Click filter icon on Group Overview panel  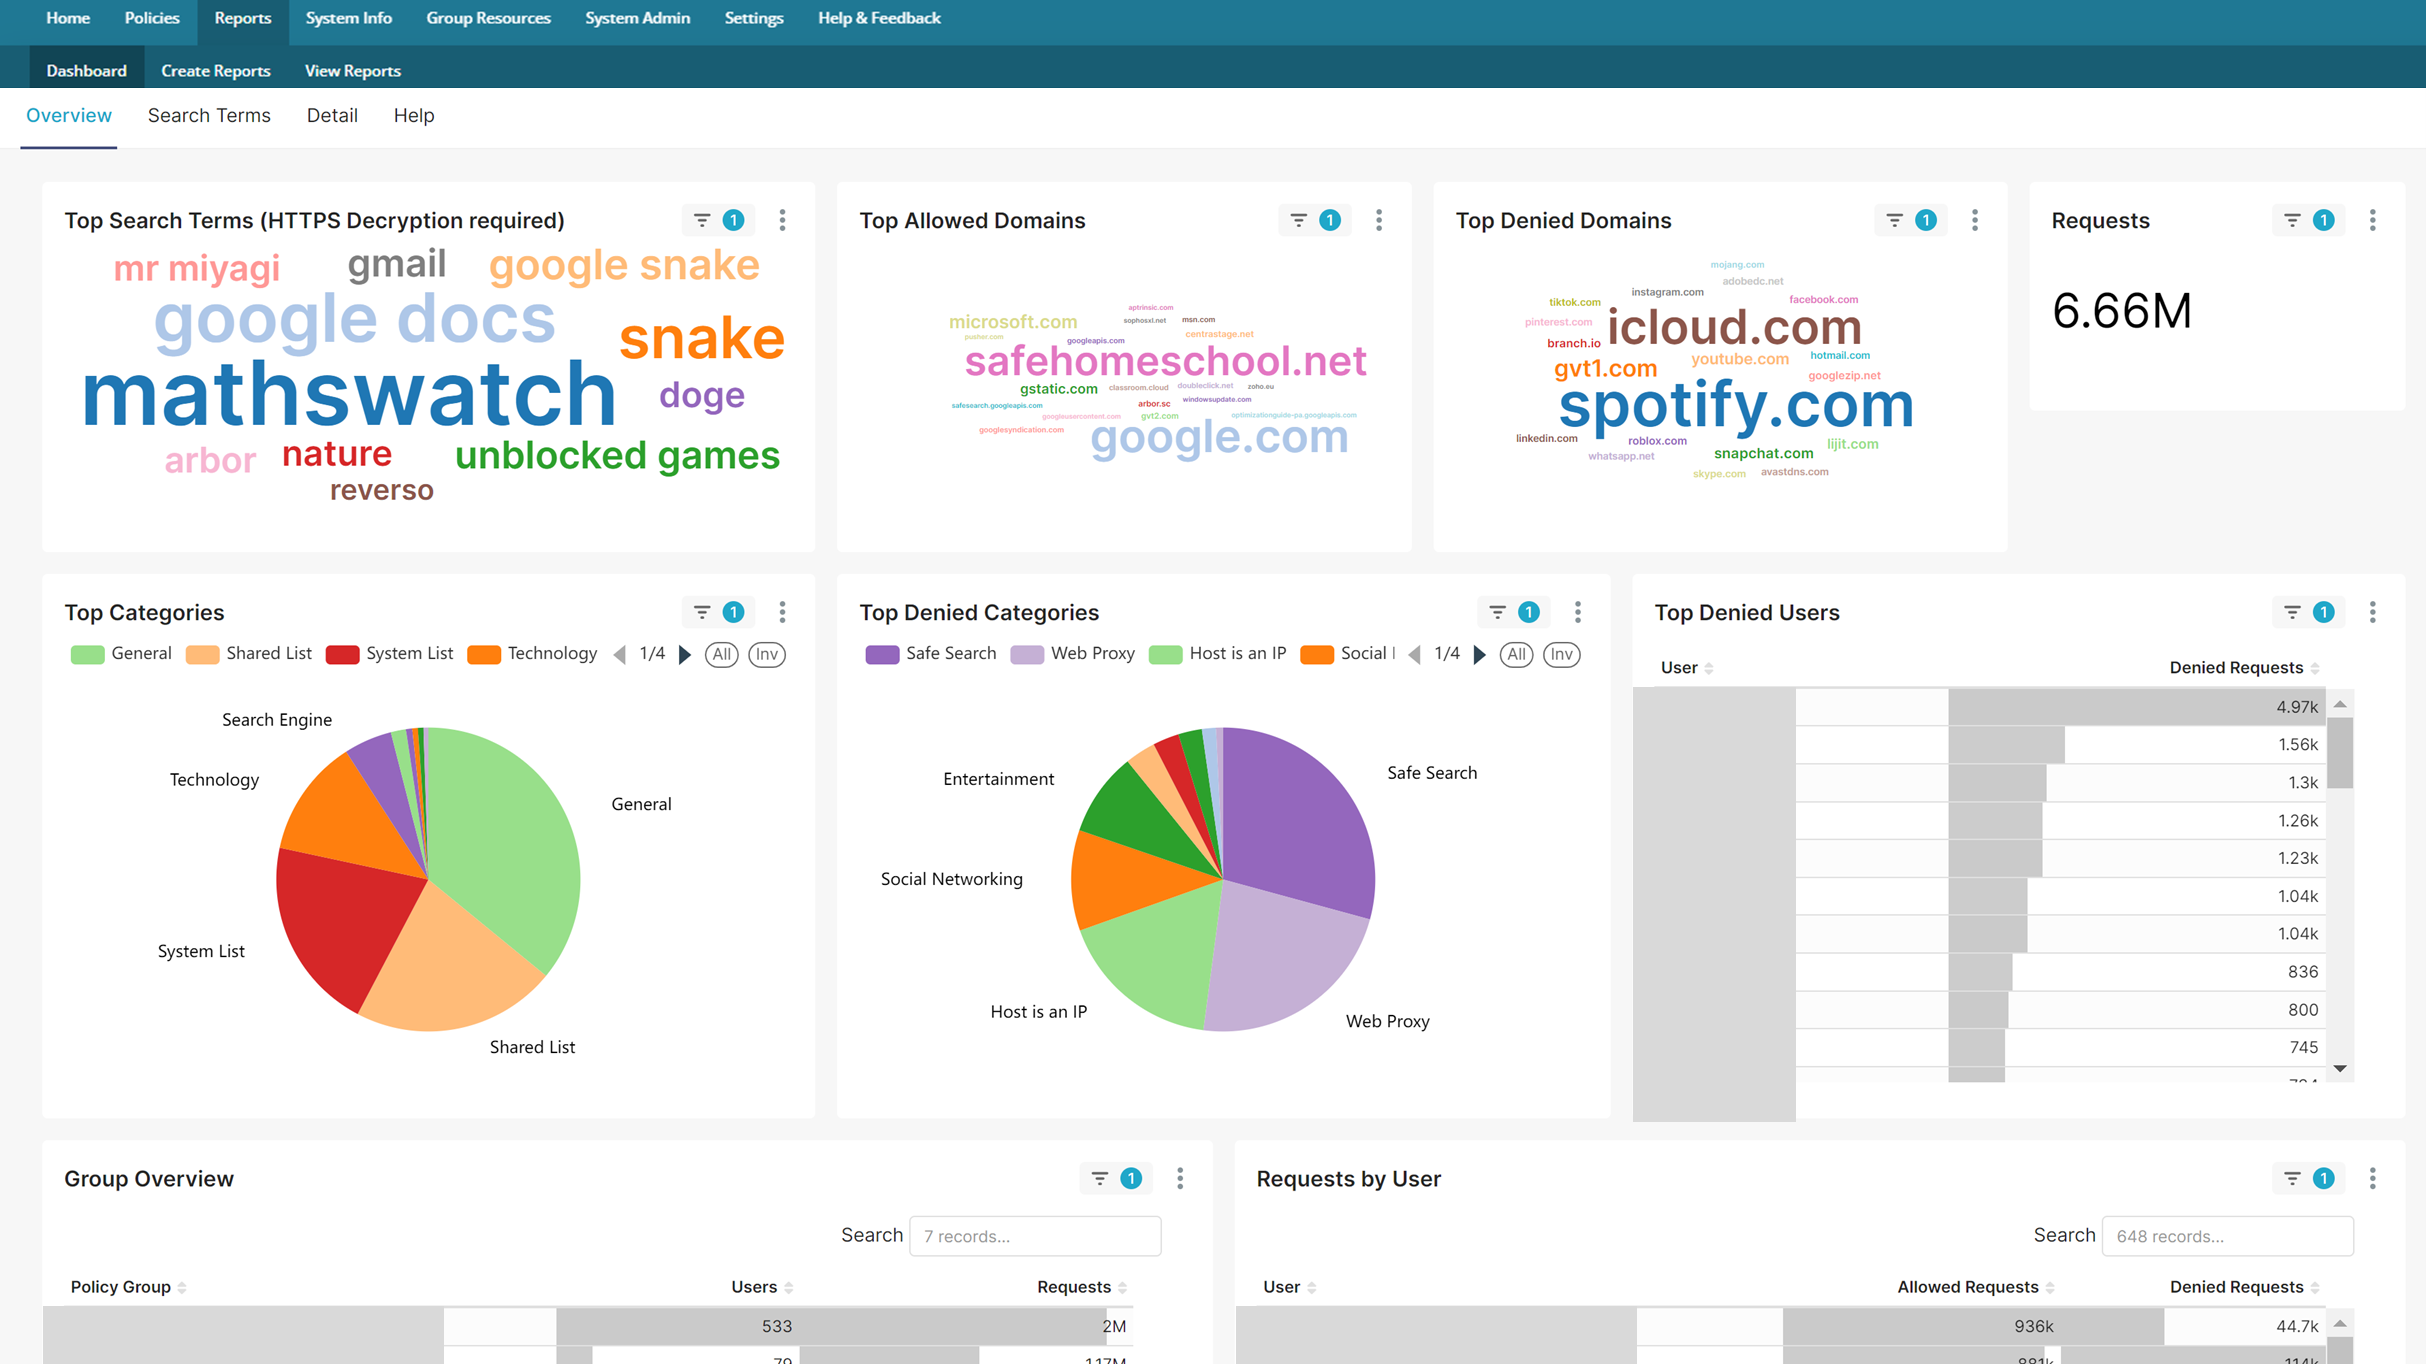pyautogui.click(x=1100, y=1178)
